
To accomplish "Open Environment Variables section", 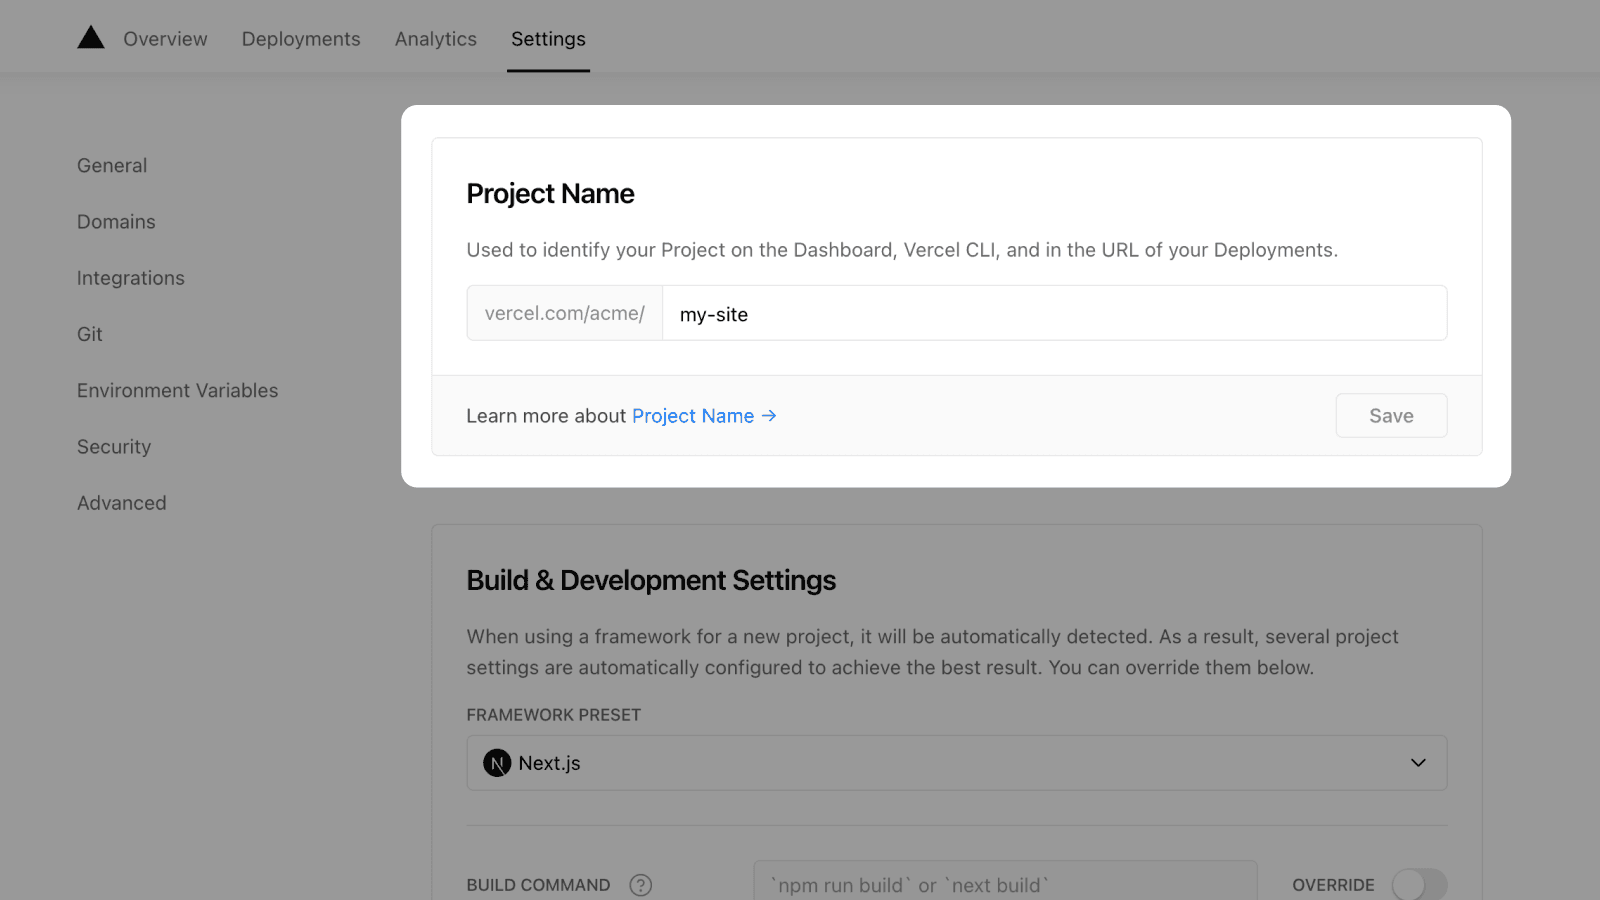I will coord(178,391).
